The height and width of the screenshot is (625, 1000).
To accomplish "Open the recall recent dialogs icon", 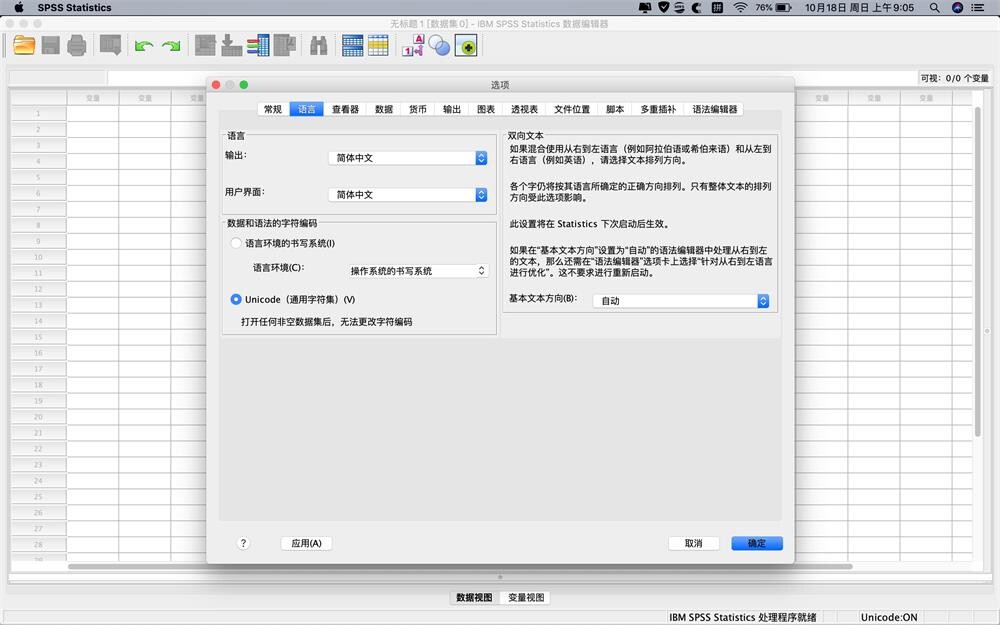I will click(110, 45).
